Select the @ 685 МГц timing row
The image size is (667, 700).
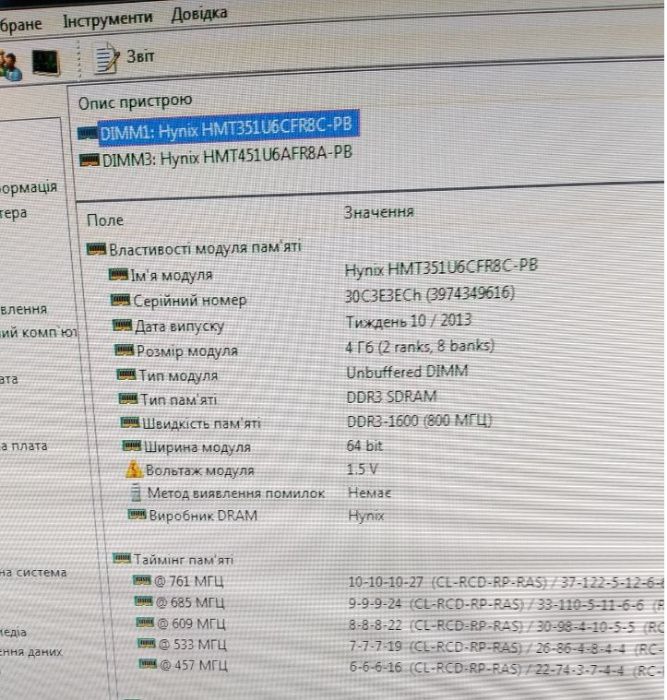[190, 602]
